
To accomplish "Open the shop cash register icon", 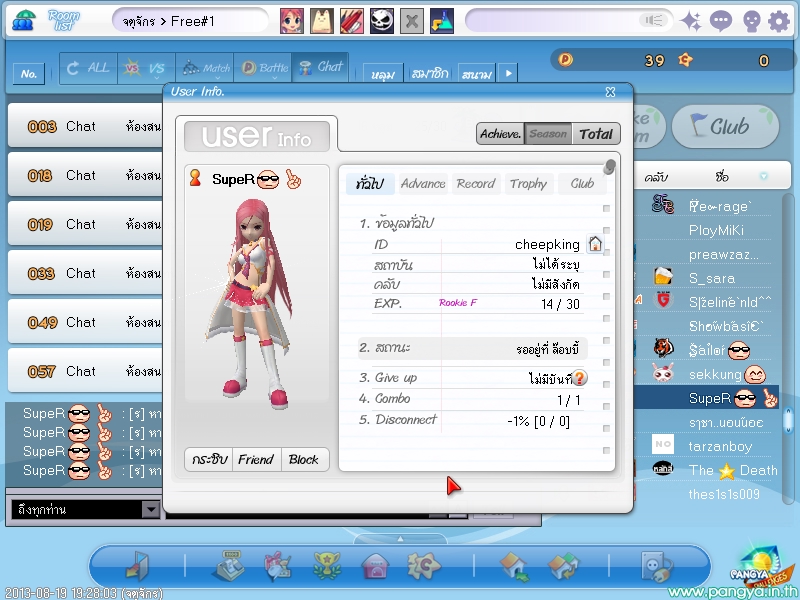I will click(x=228, y=566).
